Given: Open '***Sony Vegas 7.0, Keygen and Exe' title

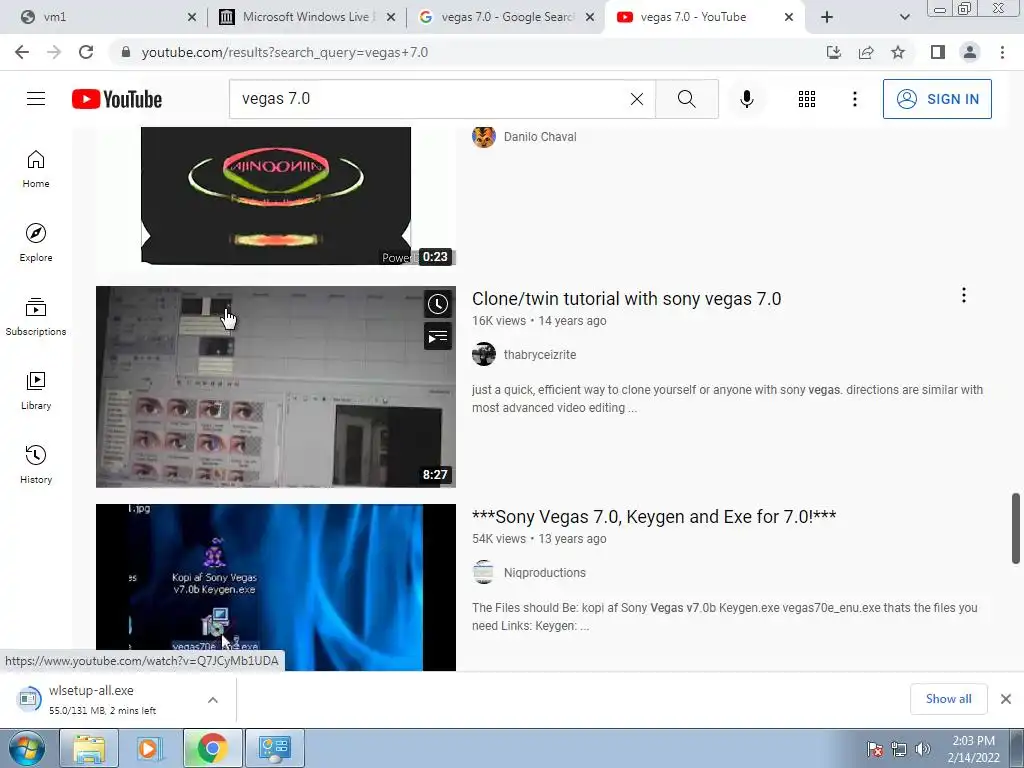Looking at the screenshot, I should (654, 517).
